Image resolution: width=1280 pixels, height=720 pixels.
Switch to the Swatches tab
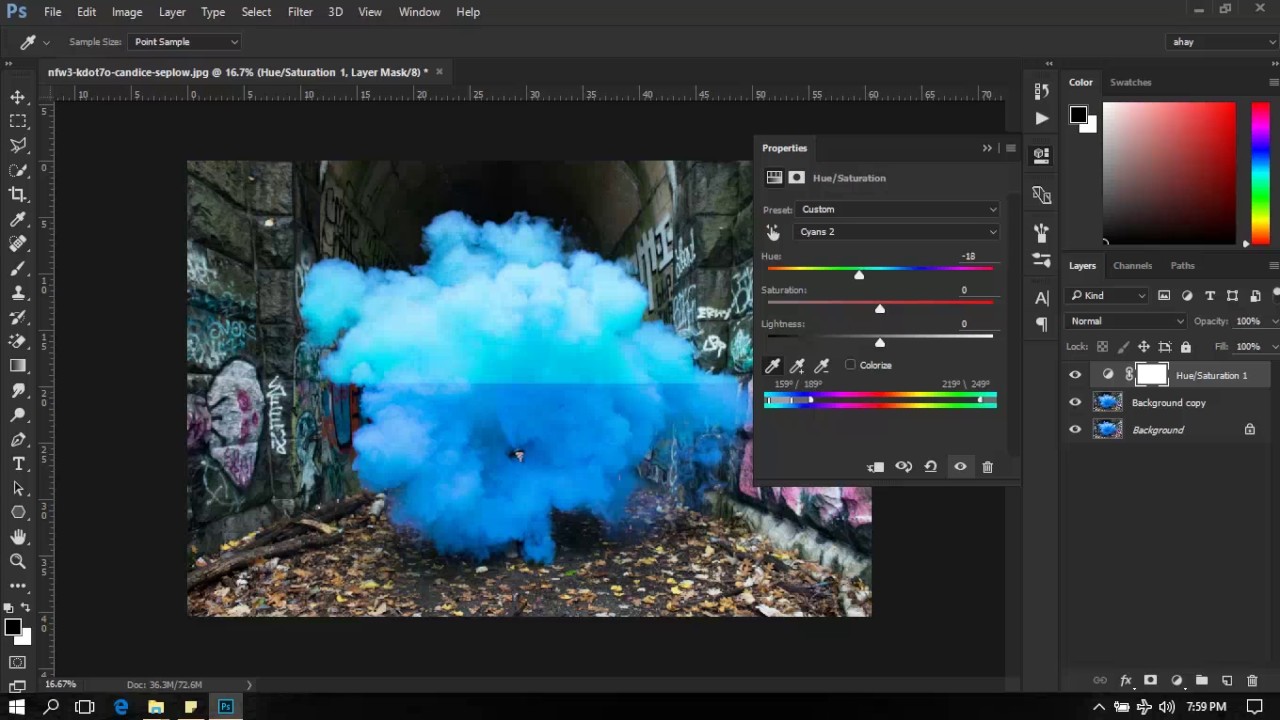pyautogui.click(x=1130, y=82)
